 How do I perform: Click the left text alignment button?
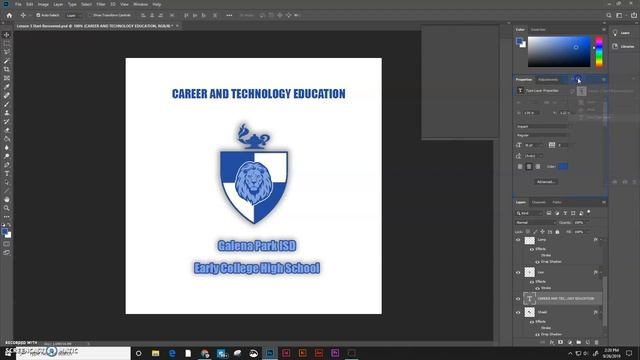pos(520,167)
